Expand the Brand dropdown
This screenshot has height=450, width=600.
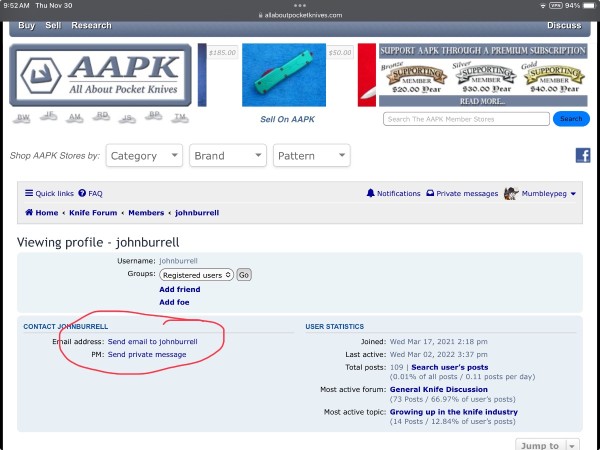tap(228, 155)
